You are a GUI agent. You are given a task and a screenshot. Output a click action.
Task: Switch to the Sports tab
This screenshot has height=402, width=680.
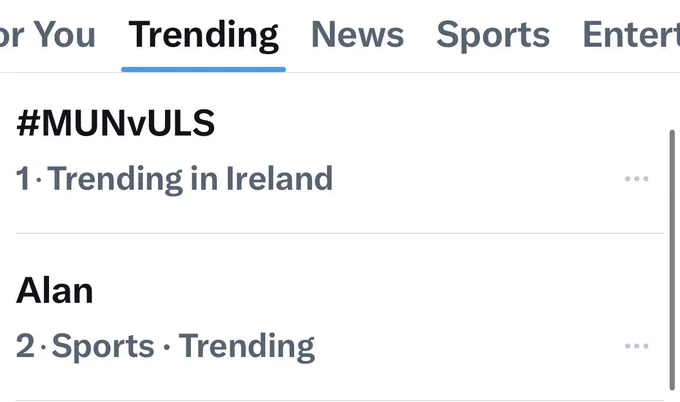tap(493, 36)
